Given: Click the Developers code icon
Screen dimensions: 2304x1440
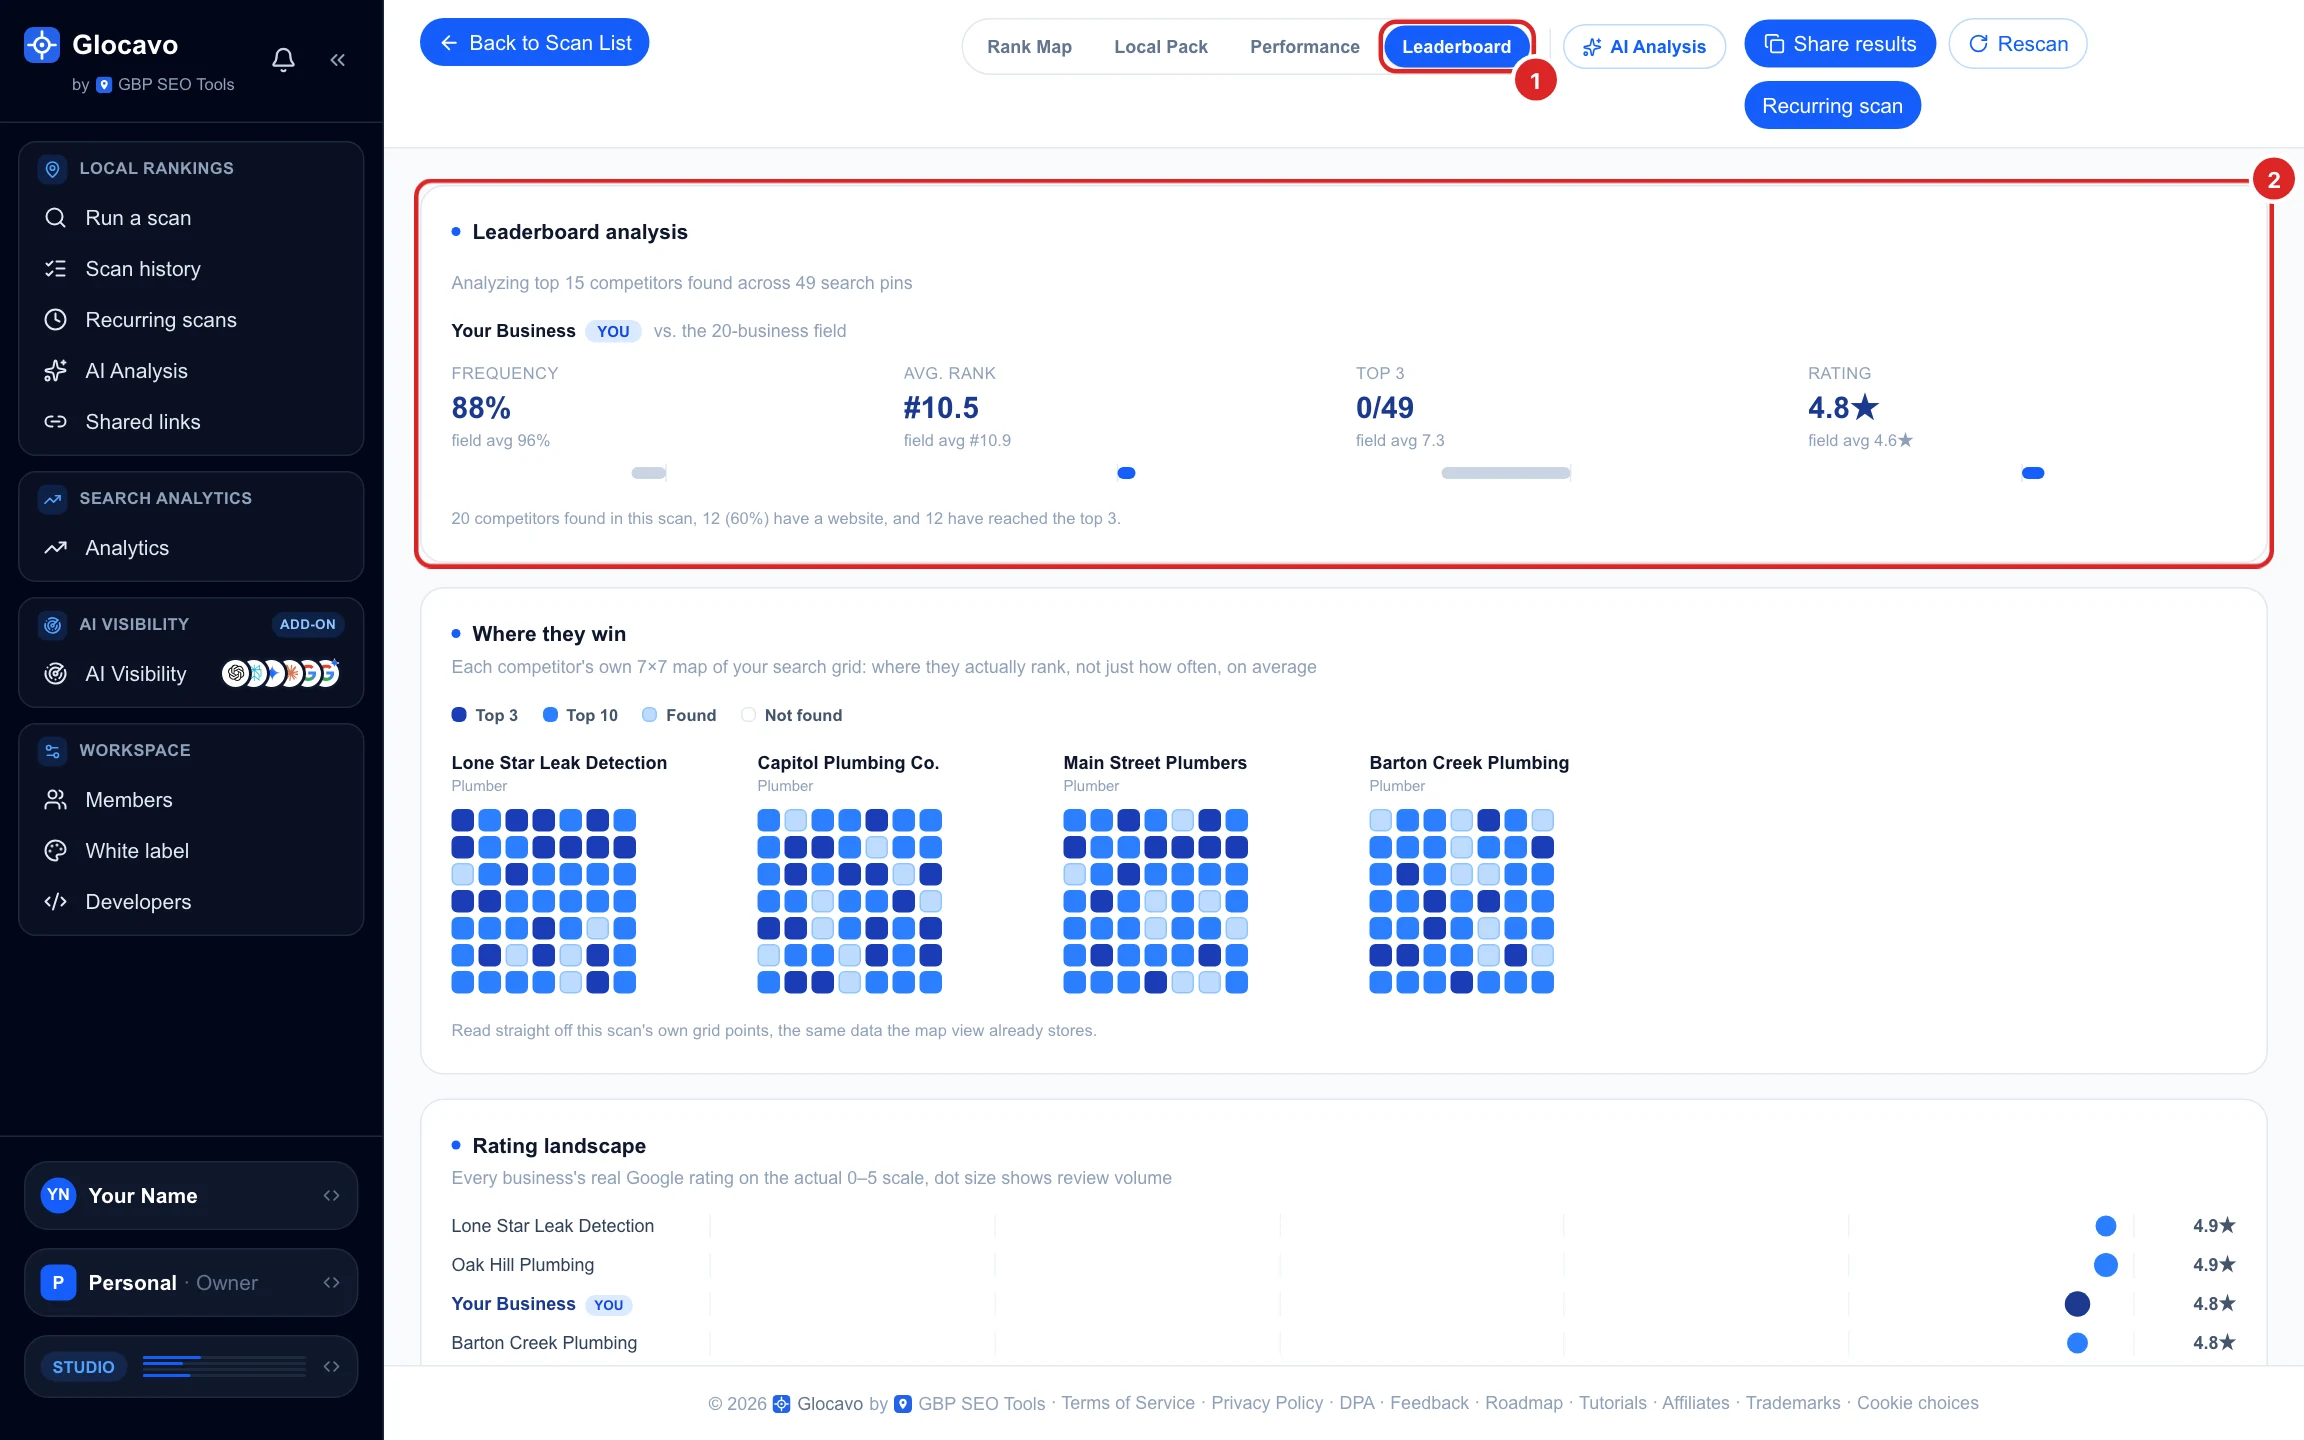Looking at the screenshot, I should (56, 902).
